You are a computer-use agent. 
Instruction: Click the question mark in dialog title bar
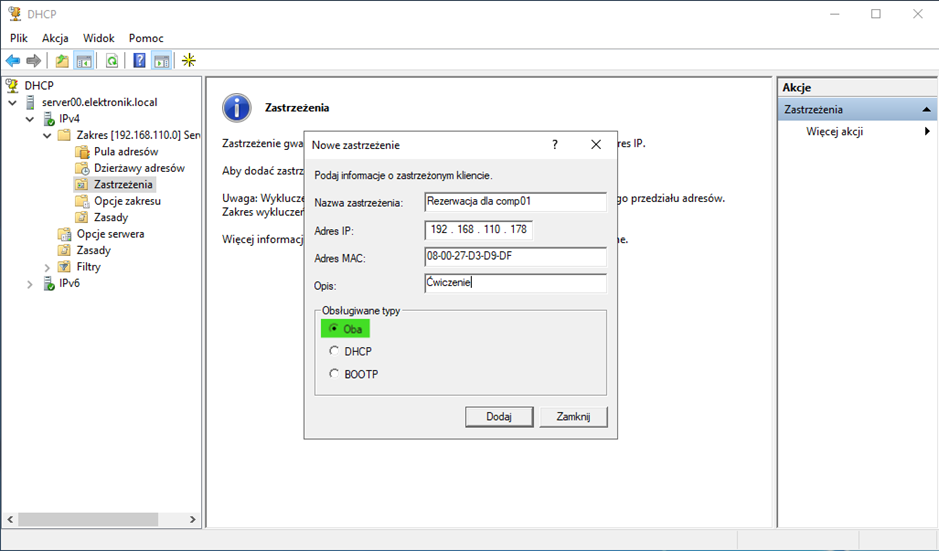[555, 145]
